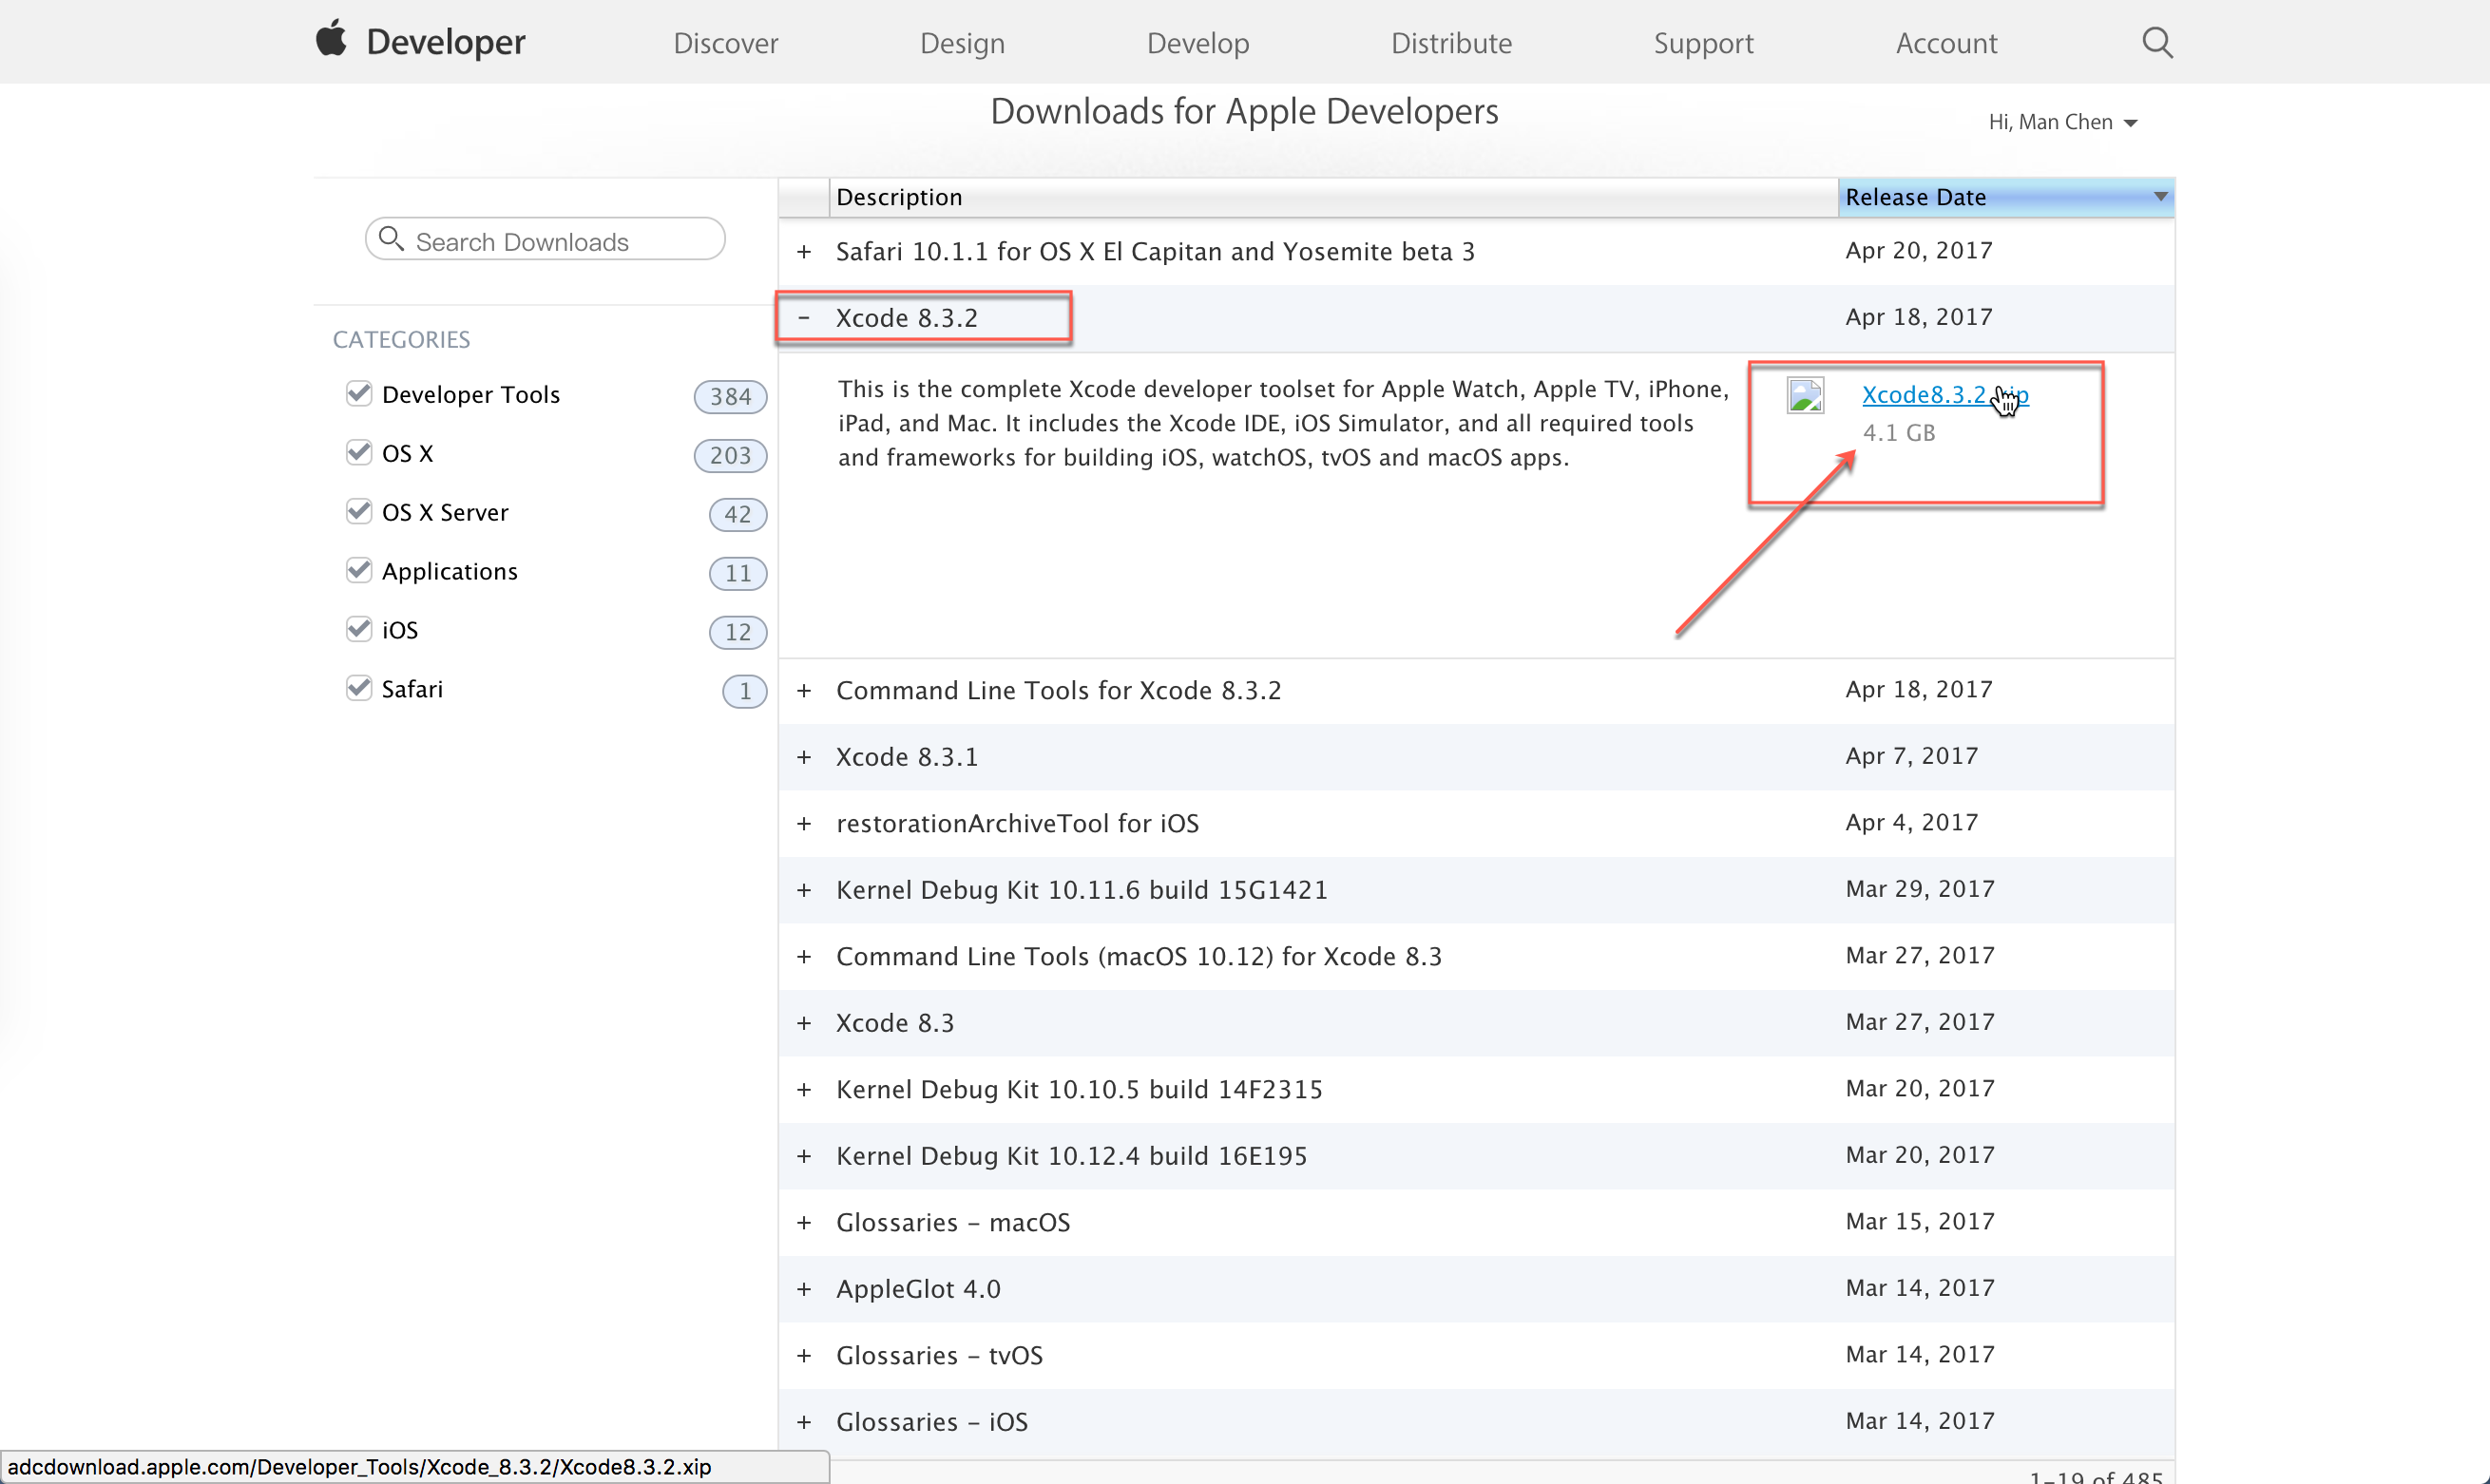Screen dimensions: 2490x1484
Task: Click the Developer Tools count badge 384
Action: point(730,397)
